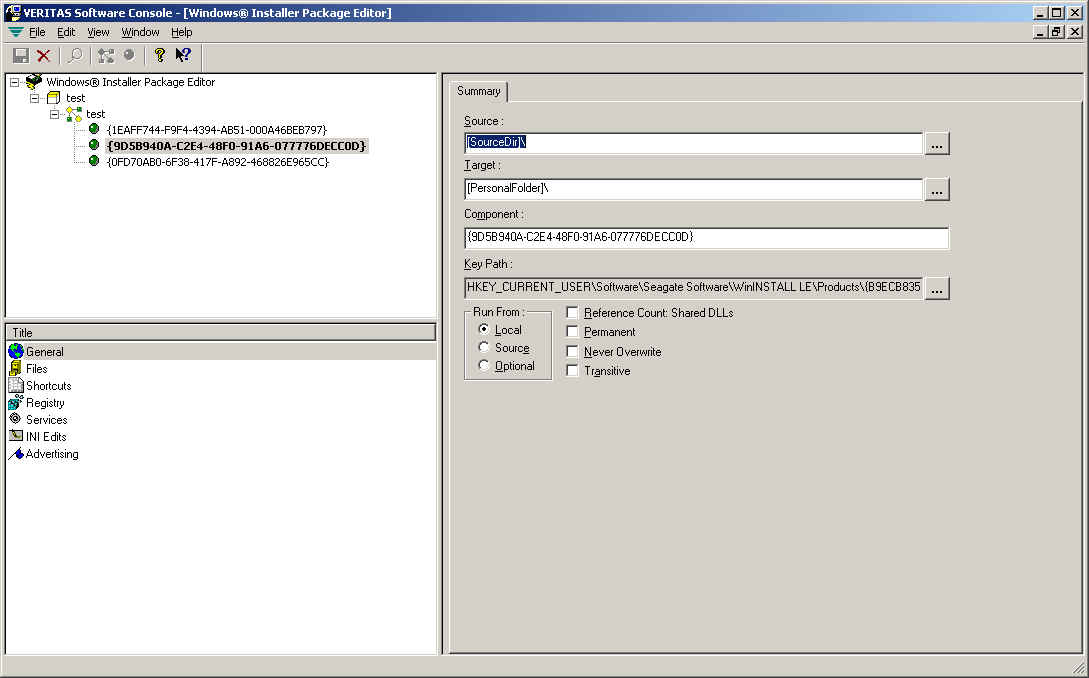Image resolution: width=1089 pixels, height=678 pixels.
Task: Browse for Target folder with ... button
Action: click(x=936, y=190)
